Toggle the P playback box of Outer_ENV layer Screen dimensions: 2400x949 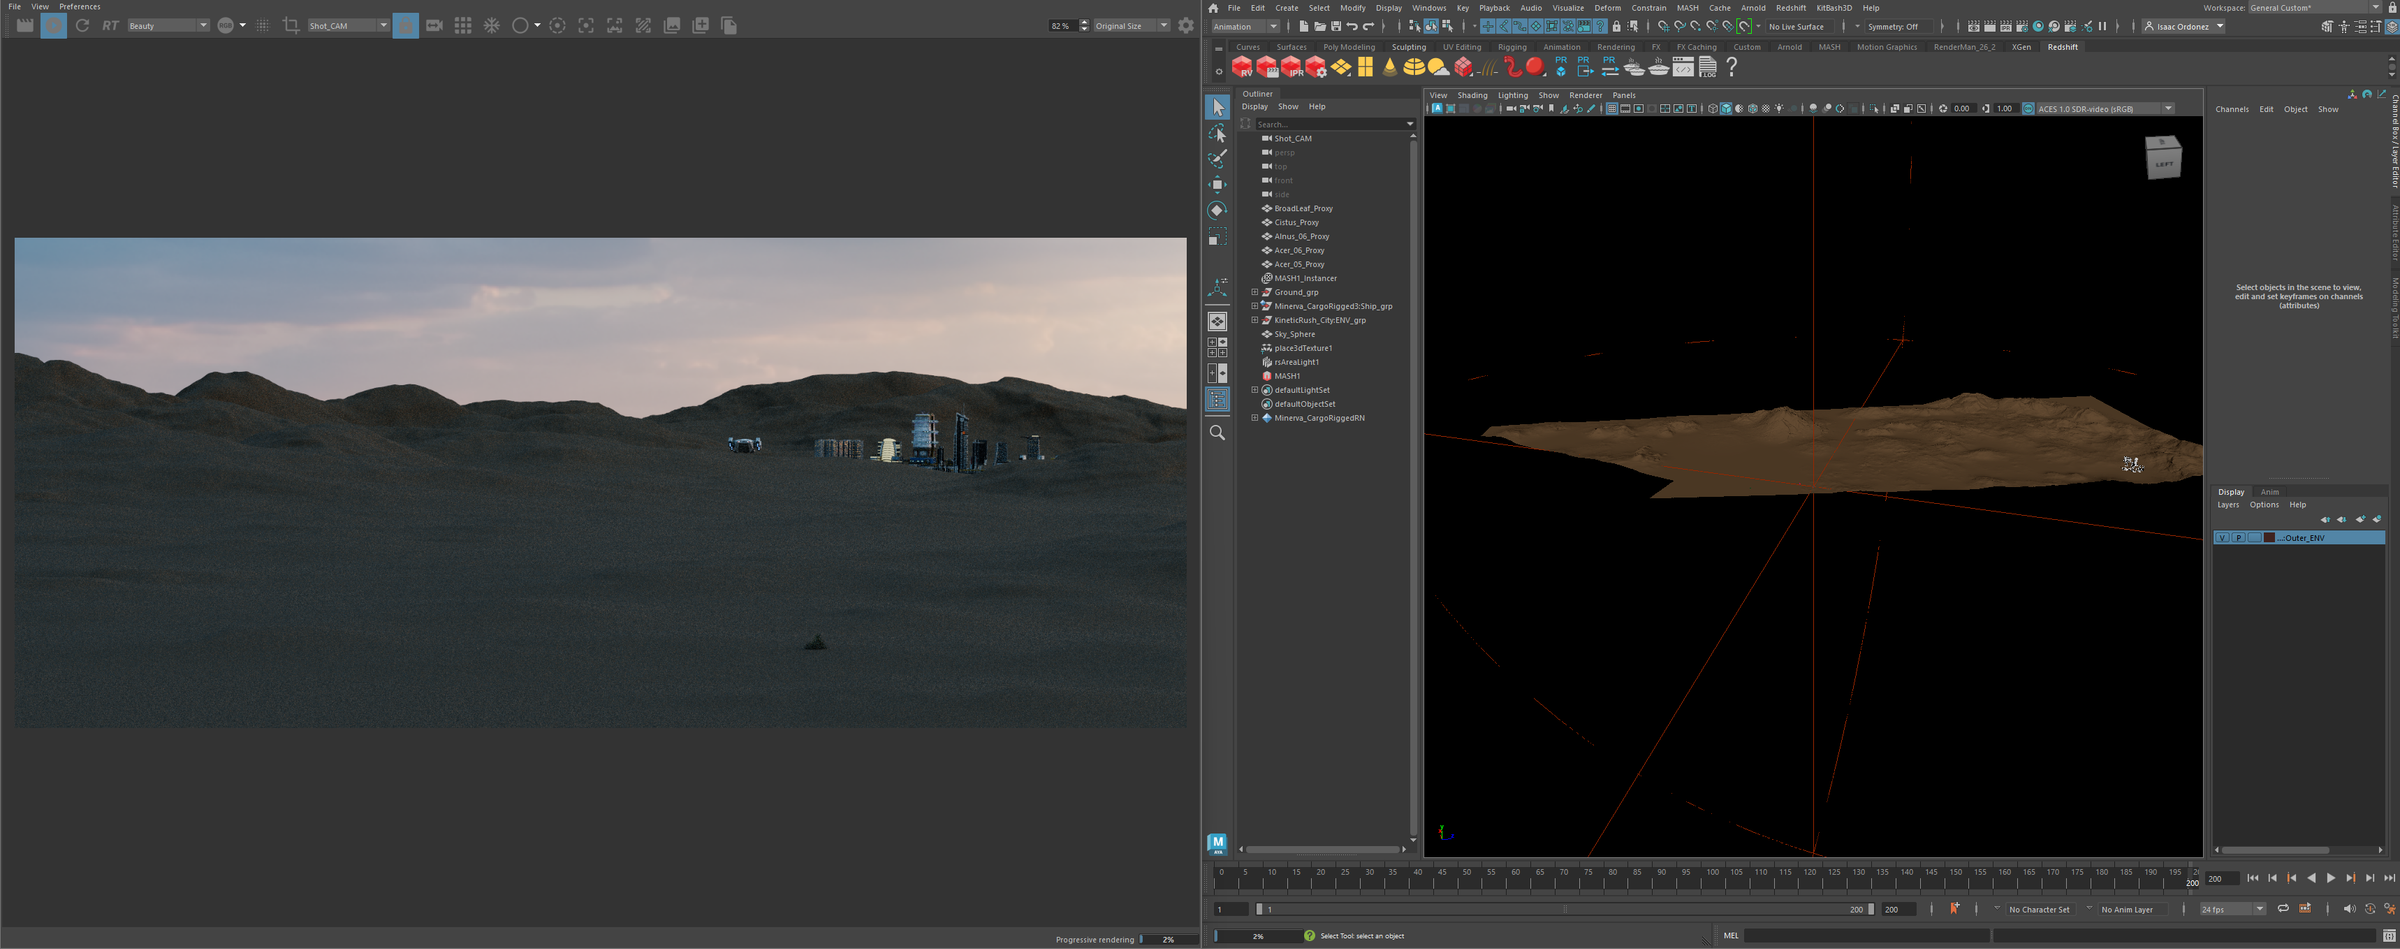[x=2238, y=538]
